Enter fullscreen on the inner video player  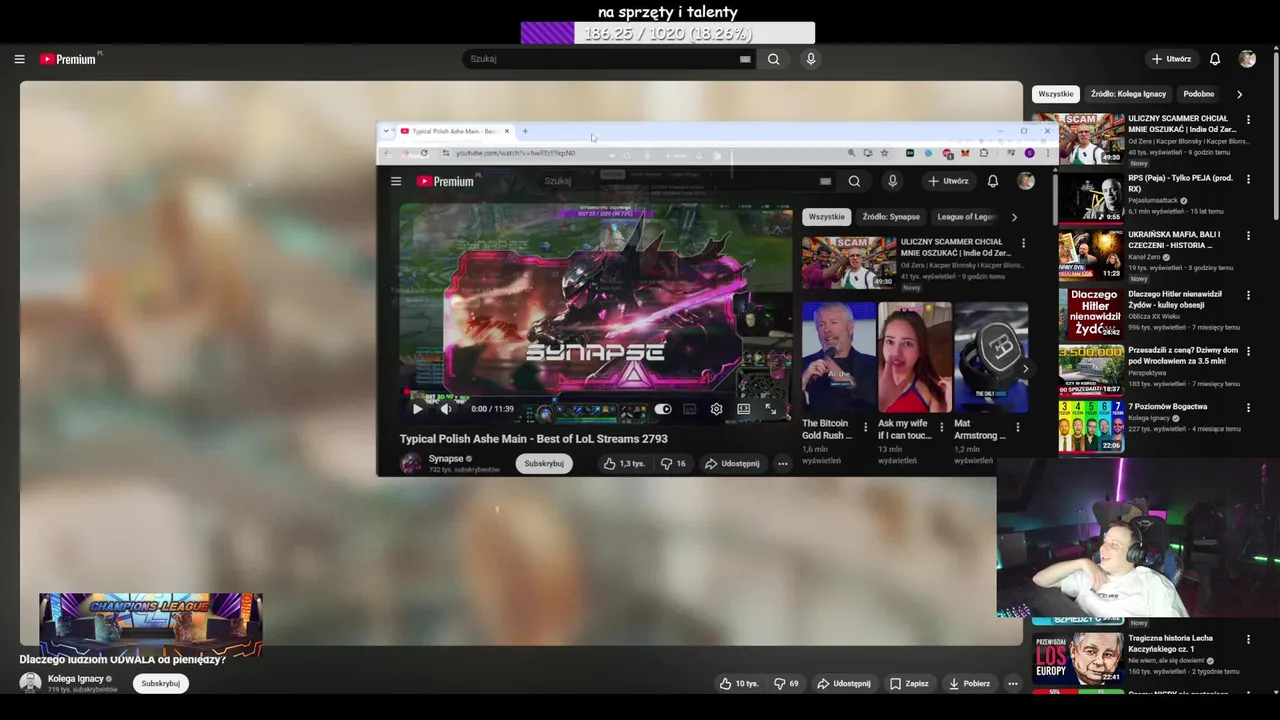771,409
